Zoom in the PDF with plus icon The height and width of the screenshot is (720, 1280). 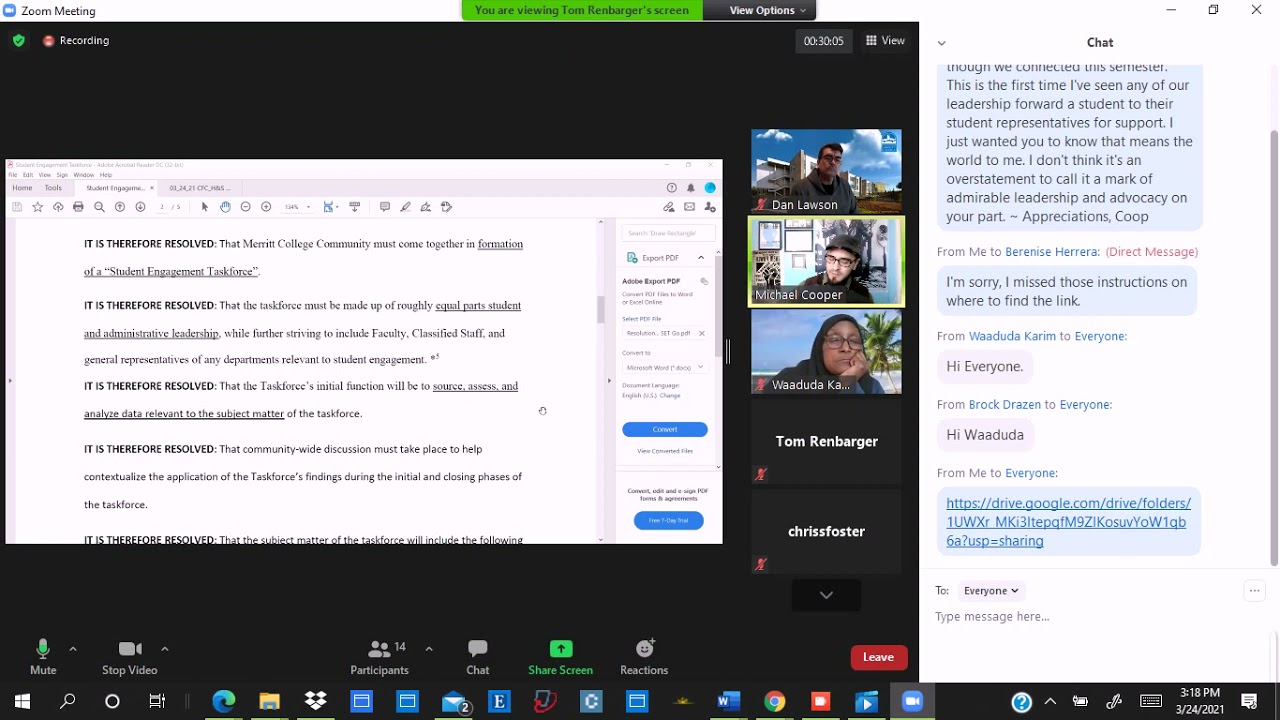point(266,207)
